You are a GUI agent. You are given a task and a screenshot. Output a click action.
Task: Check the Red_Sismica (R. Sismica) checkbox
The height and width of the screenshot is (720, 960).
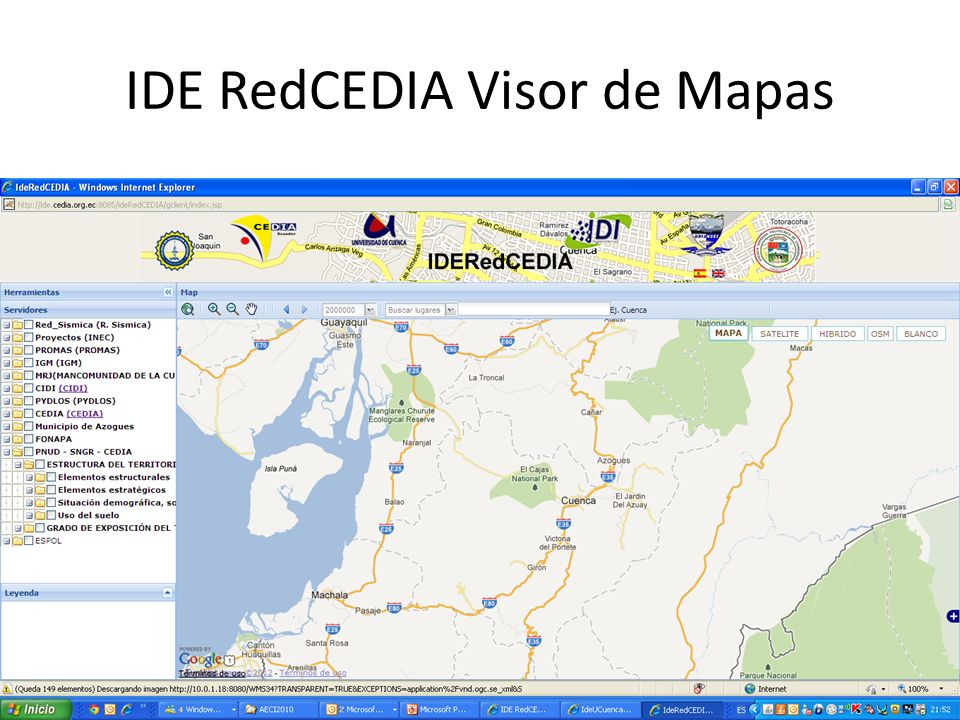pos(29,324)
